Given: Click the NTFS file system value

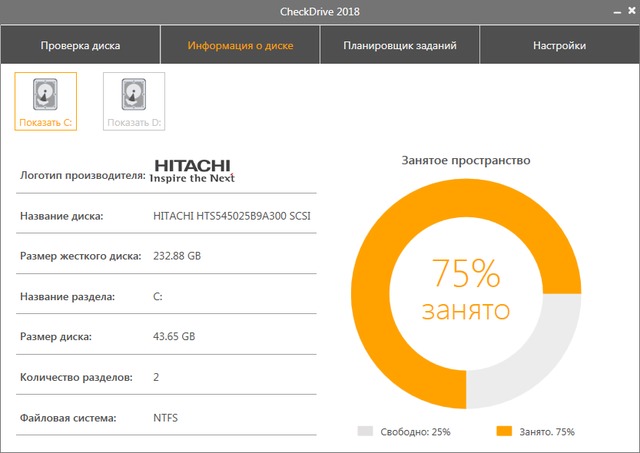Looking at the screenshot, I should (166, 417).
